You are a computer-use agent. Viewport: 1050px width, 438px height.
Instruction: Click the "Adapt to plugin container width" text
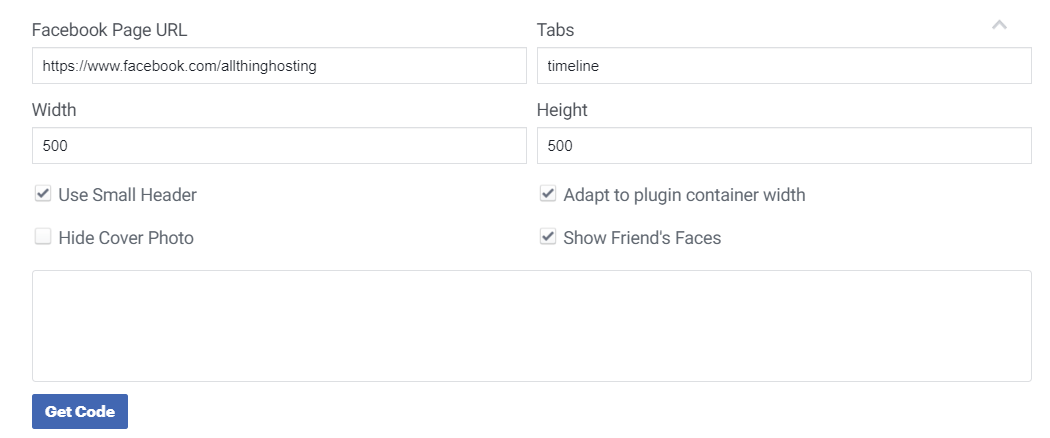click(x=684, y=195)
